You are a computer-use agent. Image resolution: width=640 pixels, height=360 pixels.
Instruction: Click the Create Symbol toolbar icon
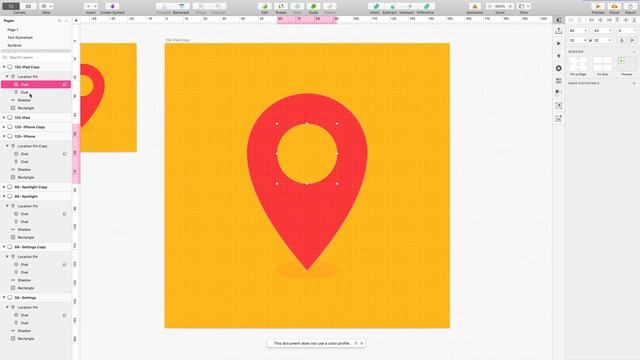[x=112, y=7]
